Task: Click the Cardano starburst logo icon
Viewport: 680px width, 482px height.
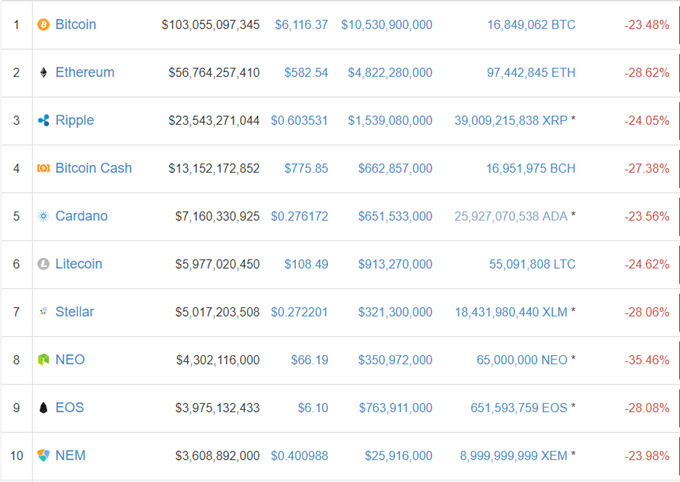Action: (x=43, y=216)
